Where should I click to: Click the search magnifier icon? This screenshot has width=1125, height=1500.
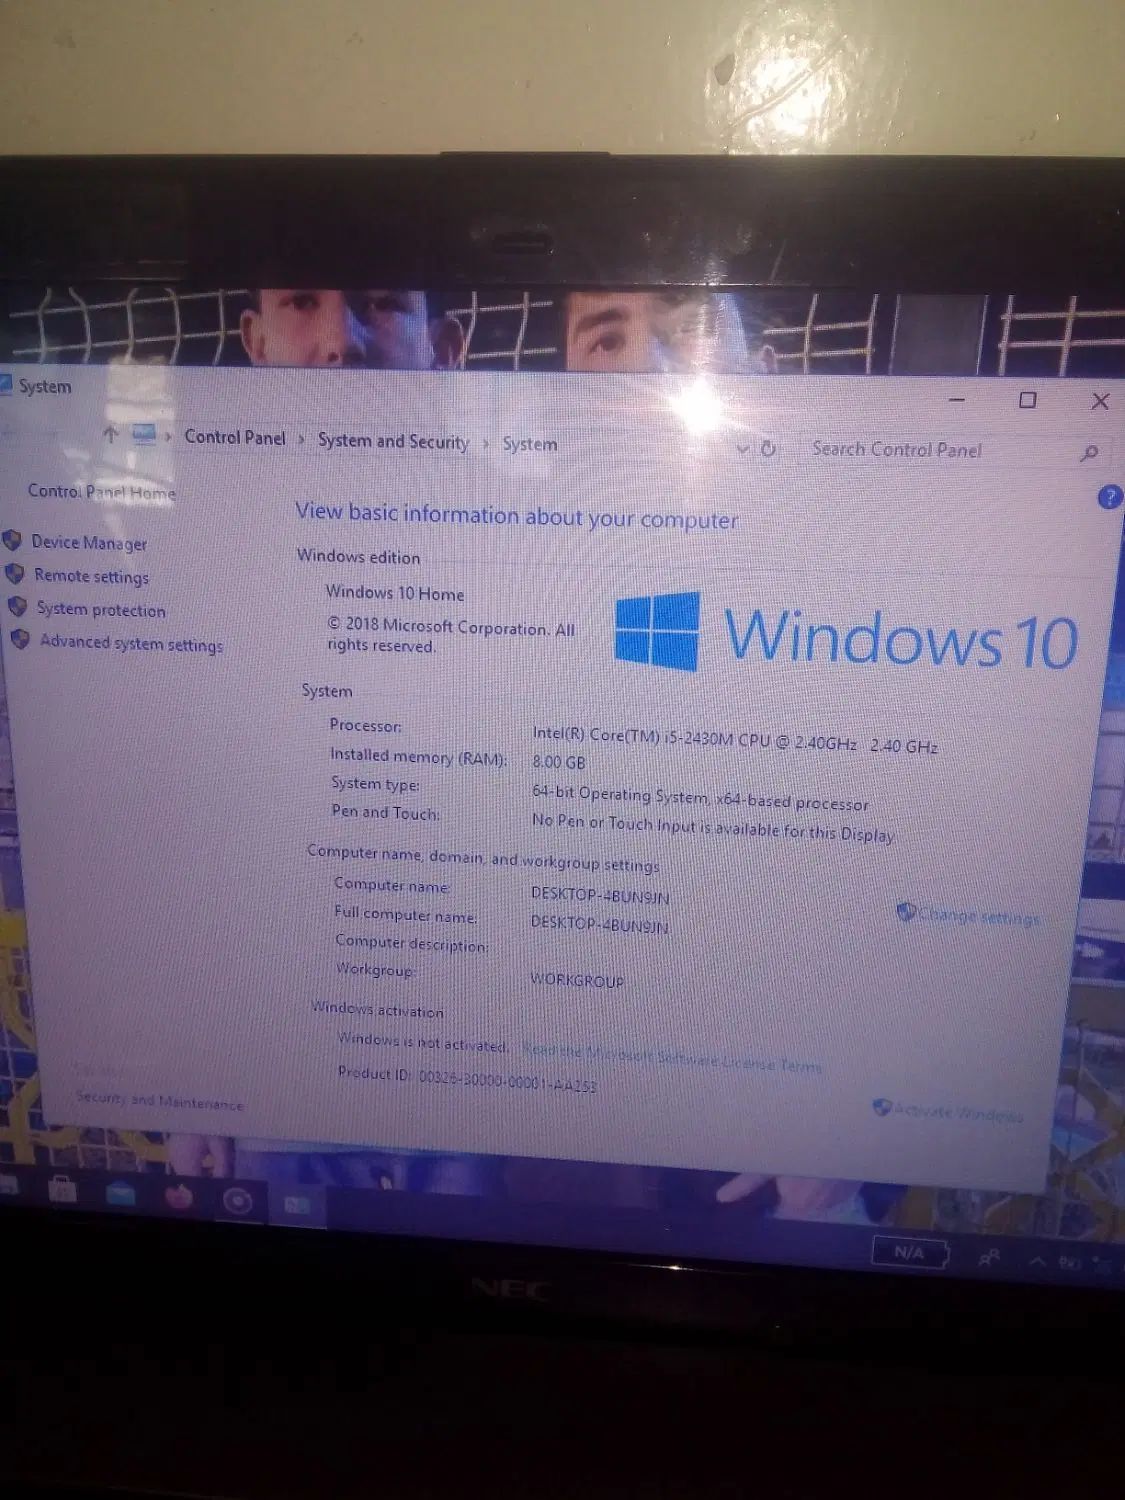point(1089,453)
